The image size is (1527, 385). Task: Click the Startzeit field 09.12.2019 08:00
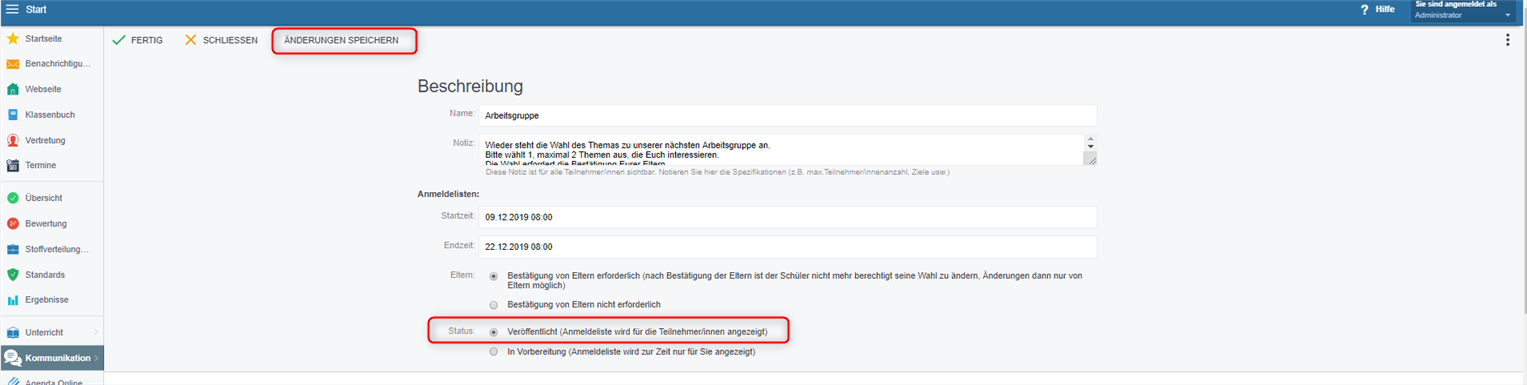[x=788, y=217]
